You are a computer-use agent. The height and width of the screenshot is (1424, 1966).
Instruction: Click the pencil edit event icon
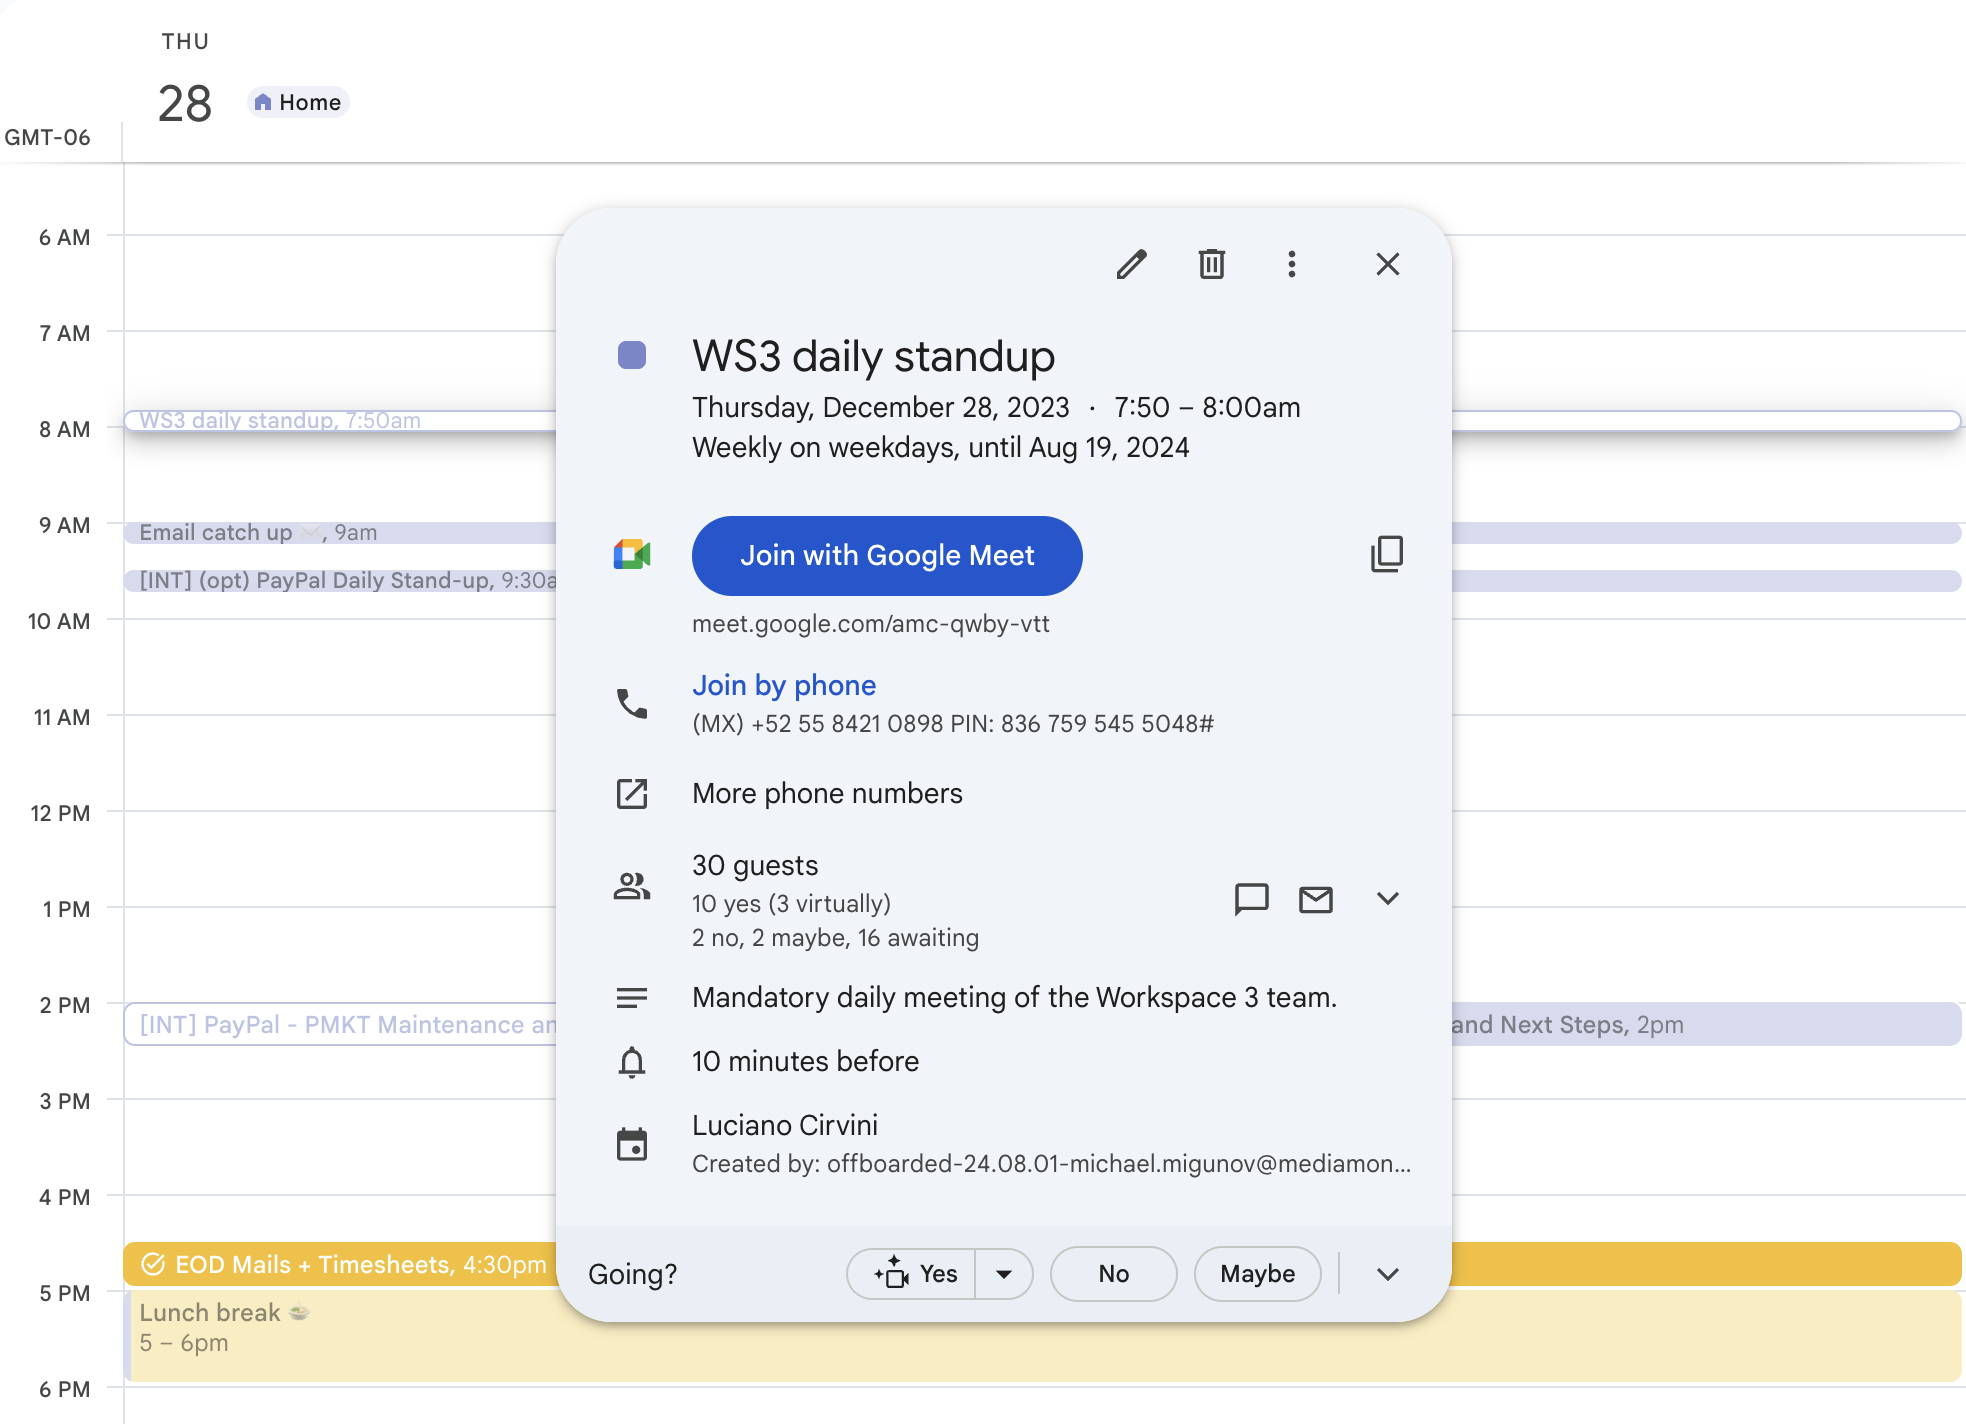[1131, 264]
